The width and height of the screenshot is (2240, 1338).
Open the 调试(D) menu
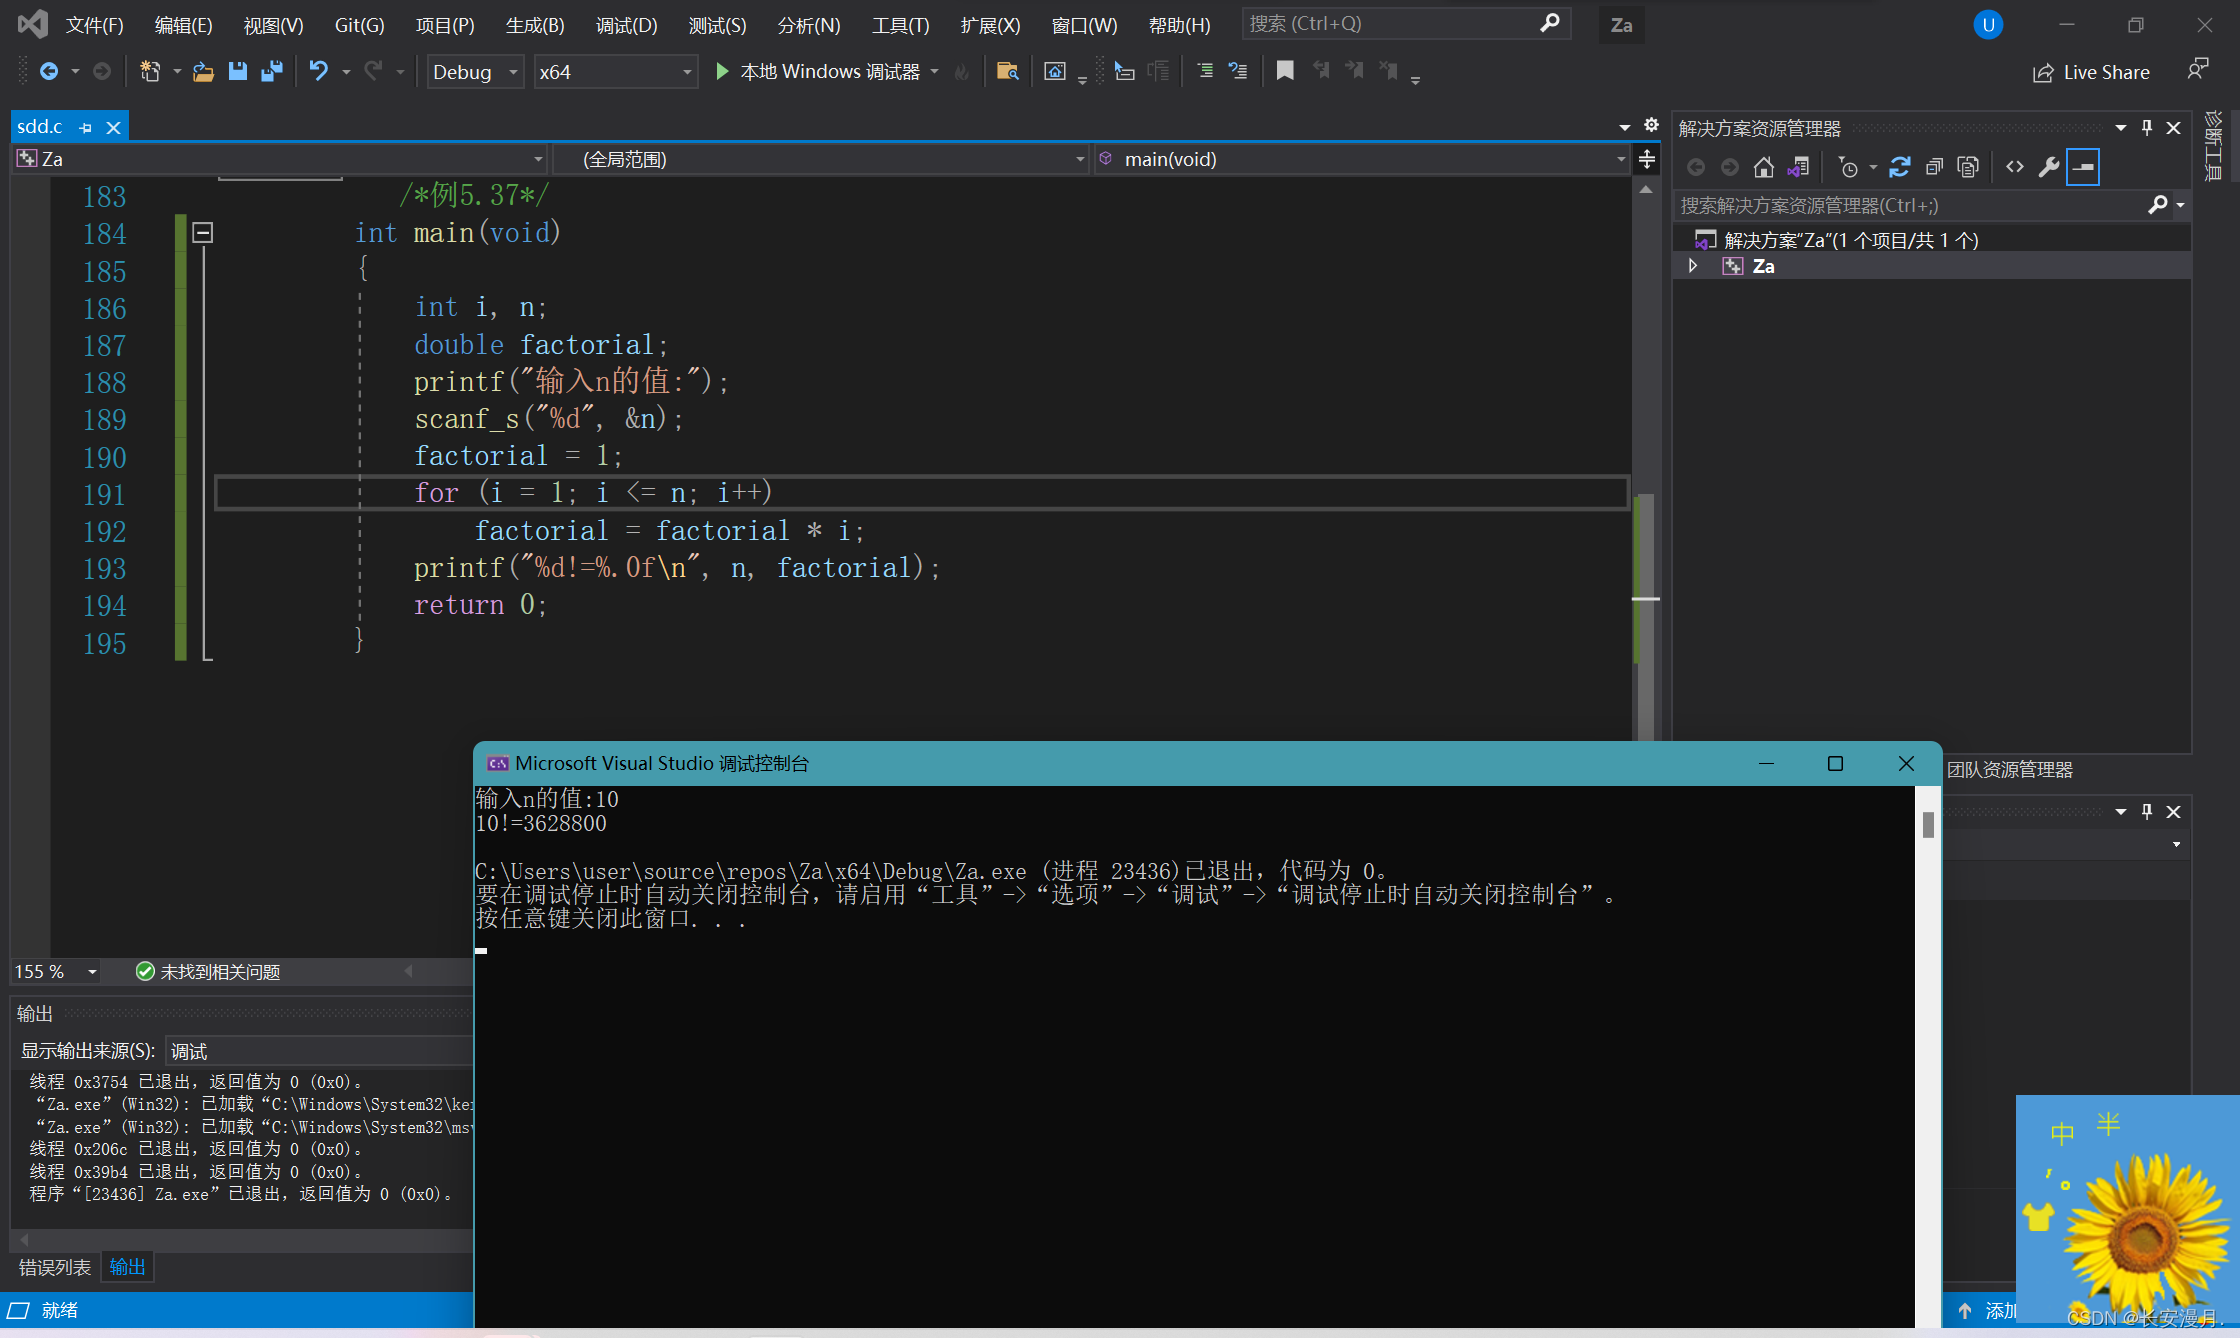click(x=626, y=25)
